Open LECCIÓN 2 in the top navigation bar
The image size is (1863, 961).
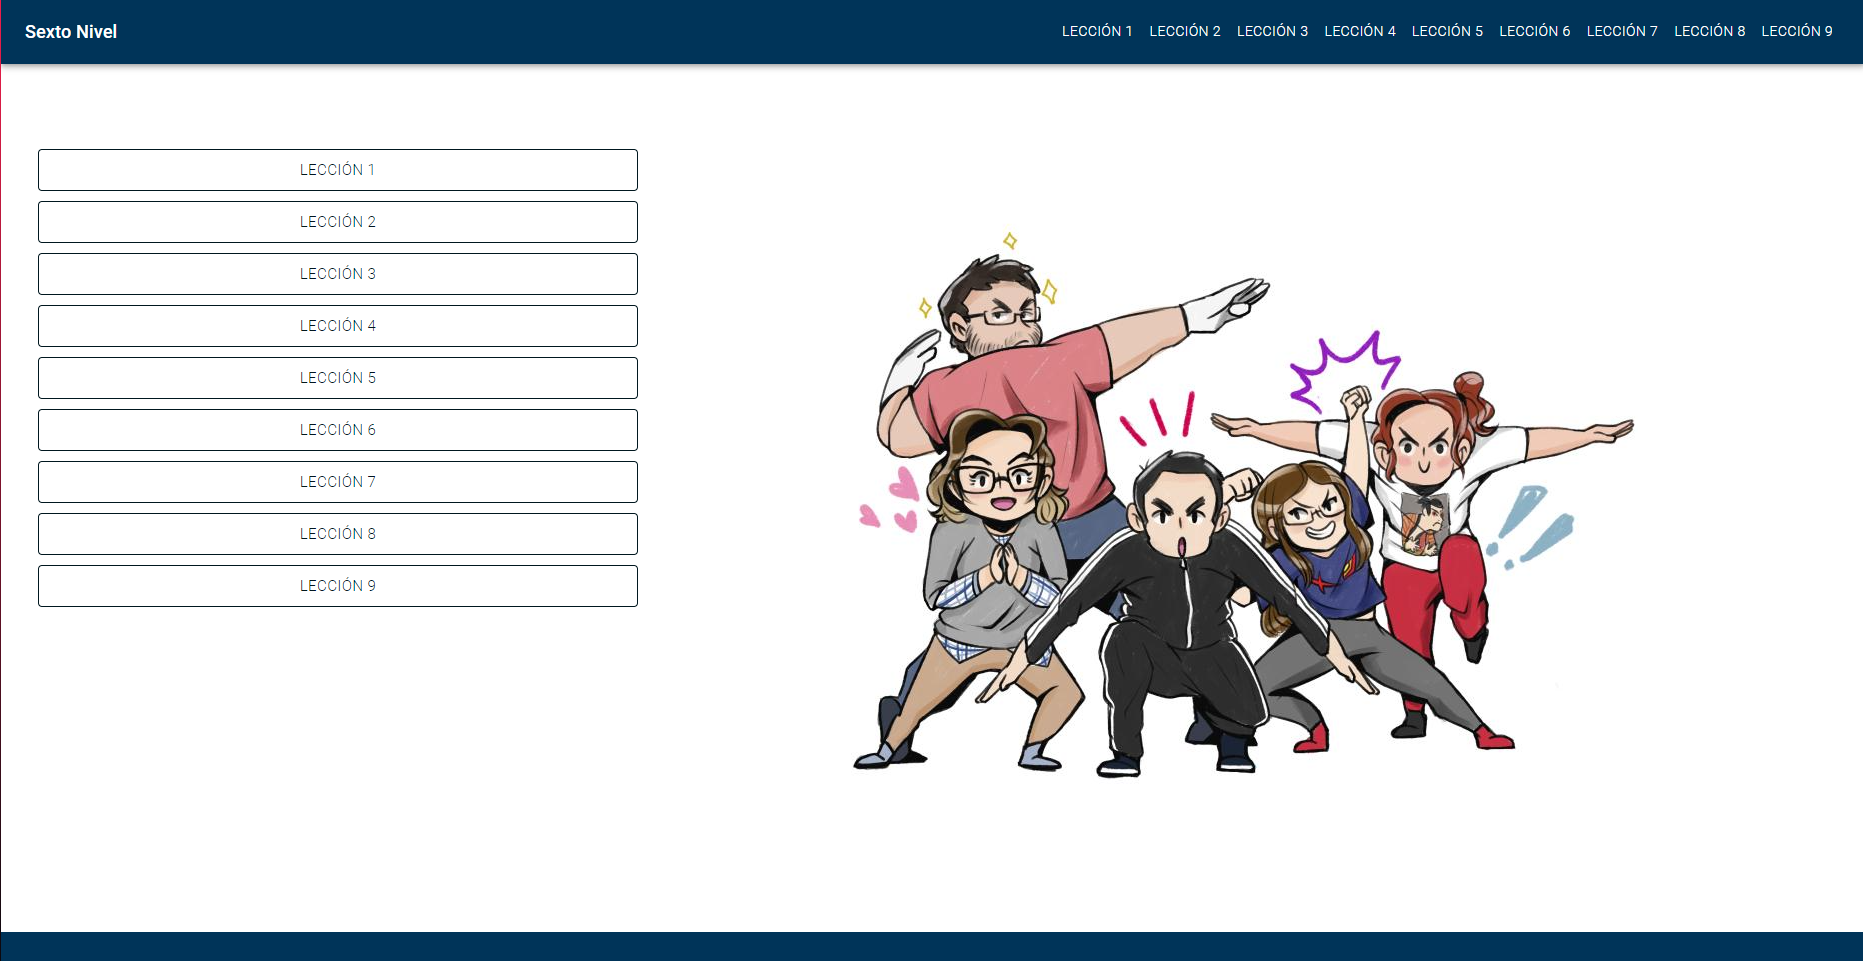point(1185,32)
